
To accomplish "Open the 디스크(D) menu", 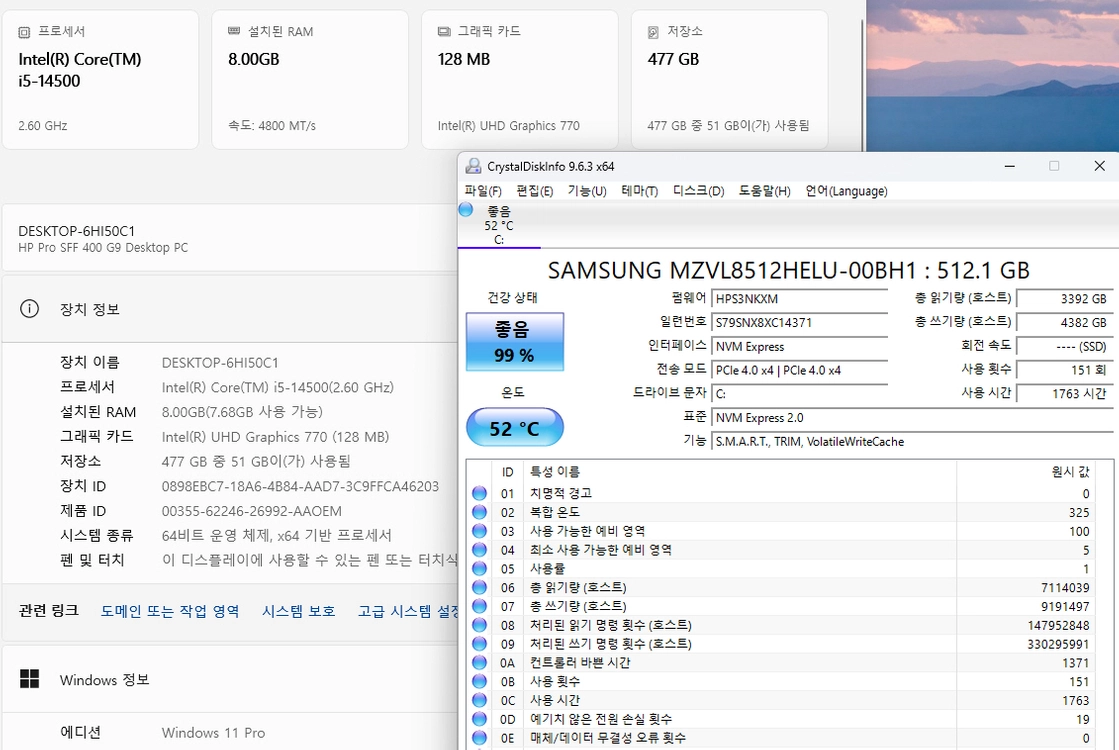I will tap(698, 191).
